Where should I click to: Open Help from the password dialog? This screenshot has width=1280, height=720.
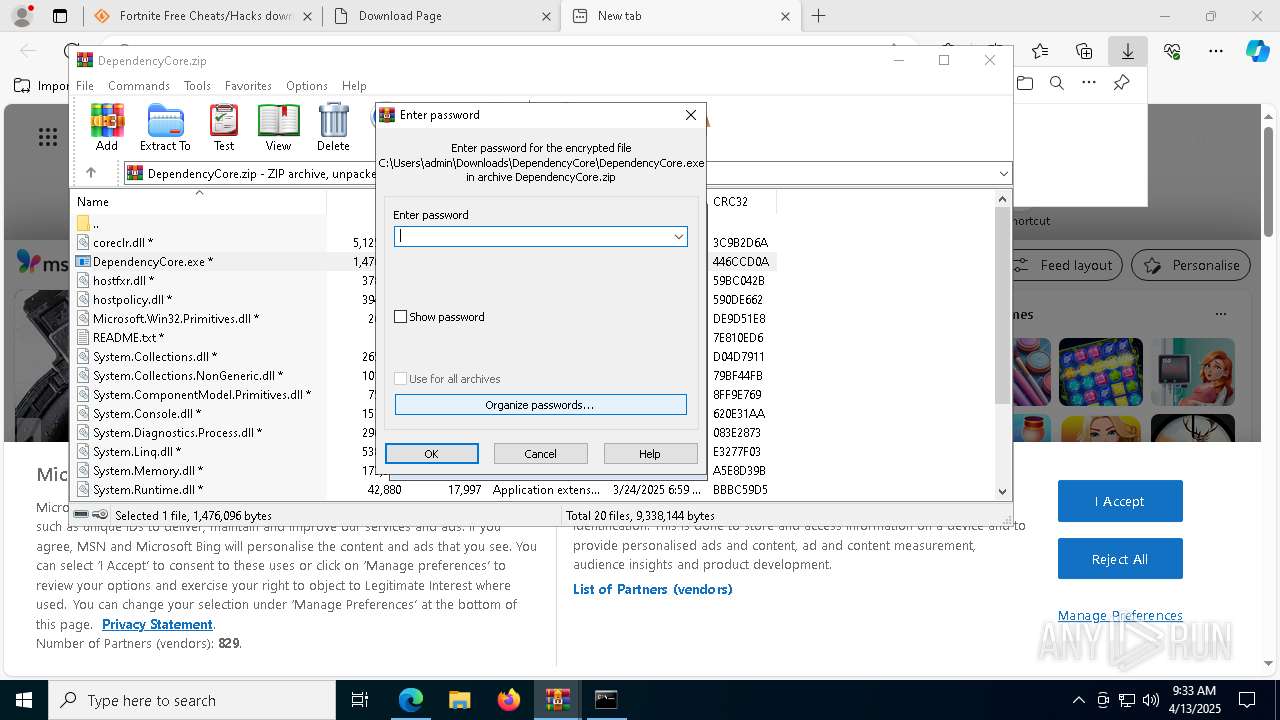tap(649, 454)
